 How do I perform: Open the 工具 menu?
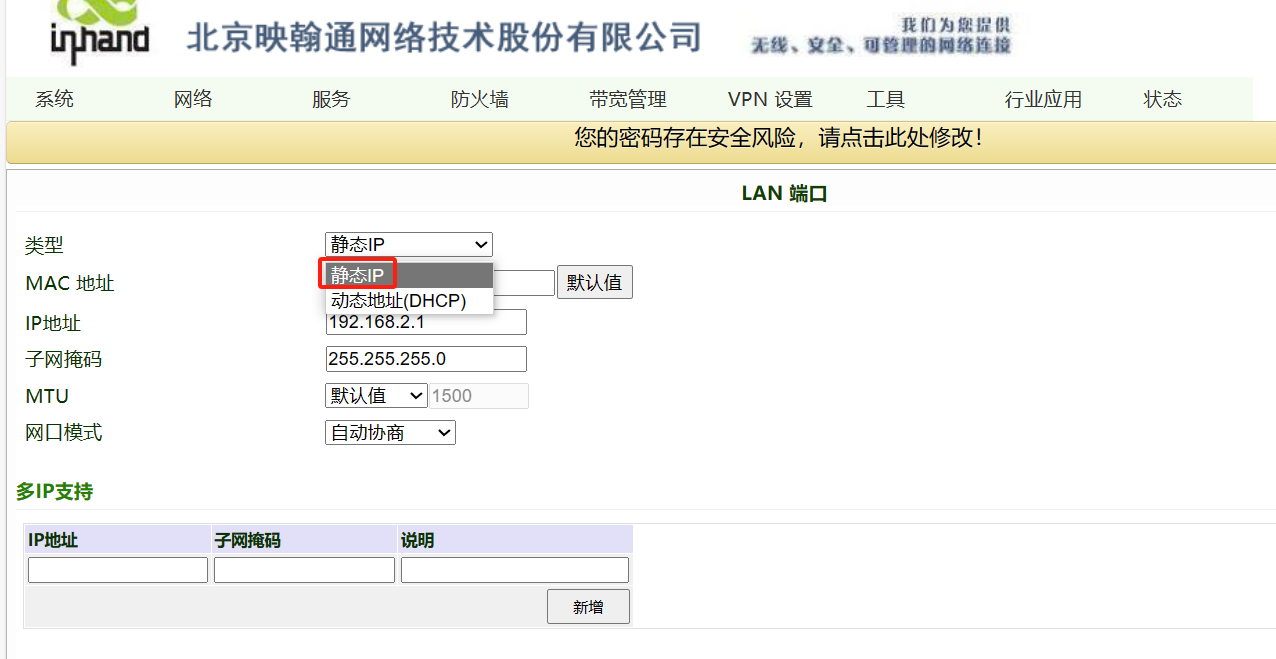tap(886, 99)
